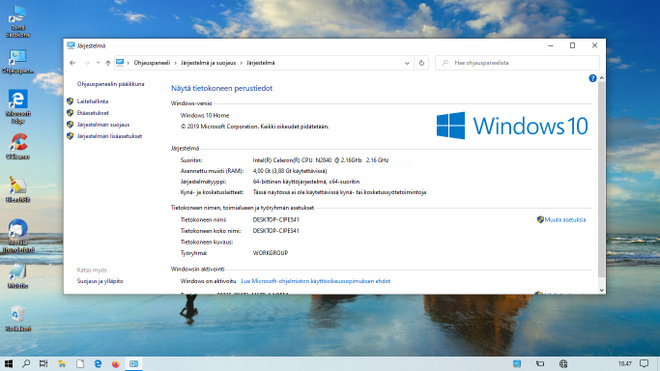
Task: Open Ohjauspaneelin pääikkuna link
Action: pyautogui.click(x=111, y=84)
